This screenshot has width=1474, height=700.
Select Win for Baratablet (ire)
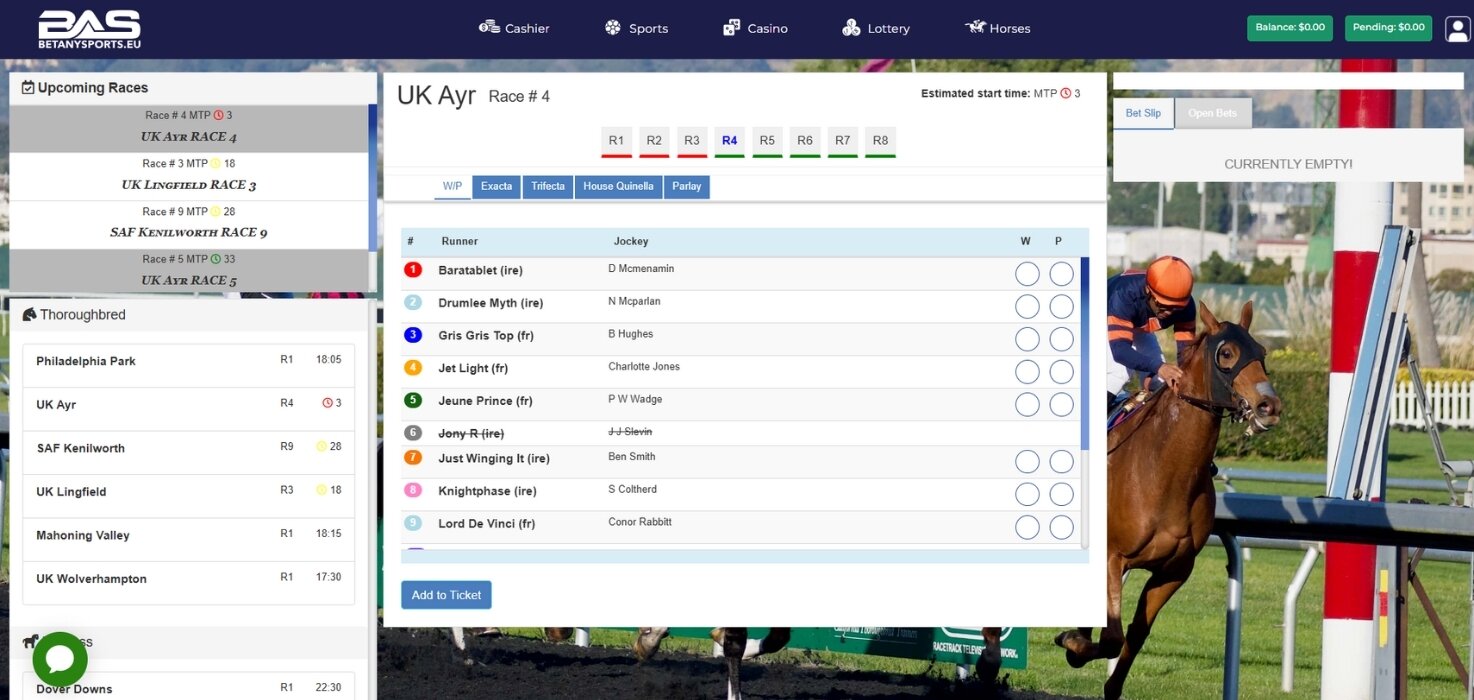(1027, 274)
